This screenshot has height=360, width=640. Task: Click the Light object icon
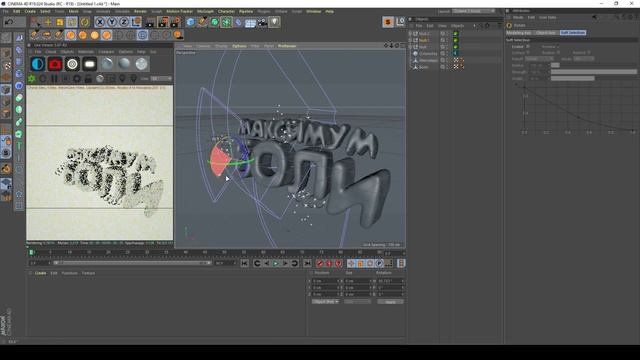tap(274, 22)
